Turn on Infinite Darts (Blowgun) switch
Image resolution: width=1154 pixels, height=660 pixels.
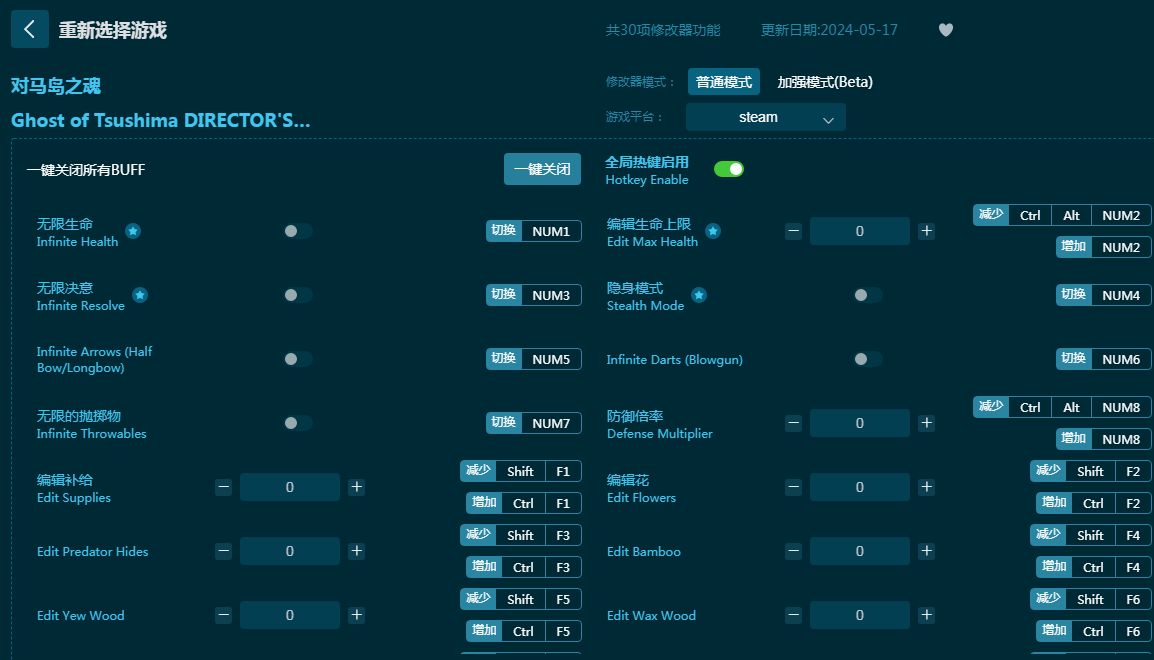(868, 359)
